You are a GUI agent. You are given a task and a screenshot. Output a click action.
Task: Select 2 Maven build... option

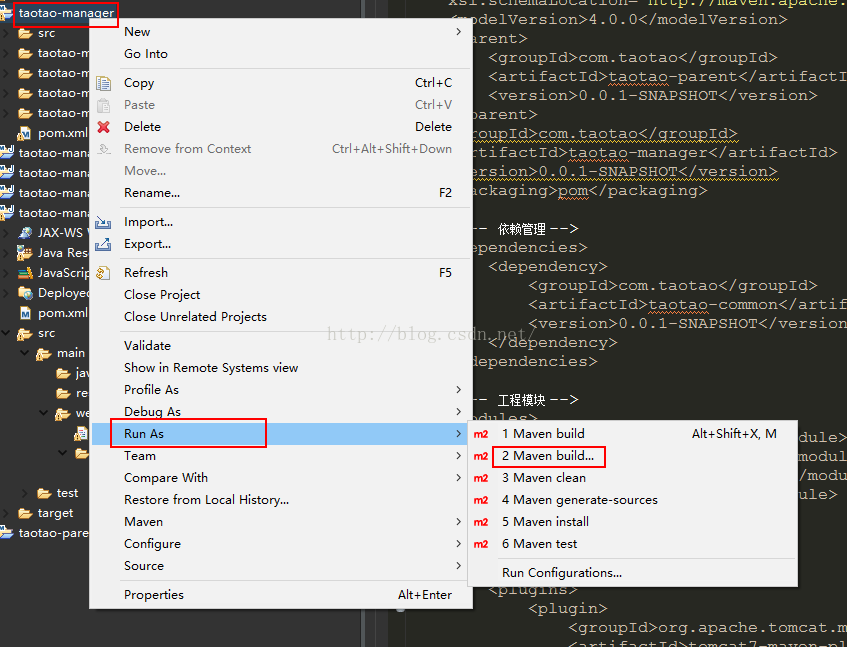pos(633,456)
